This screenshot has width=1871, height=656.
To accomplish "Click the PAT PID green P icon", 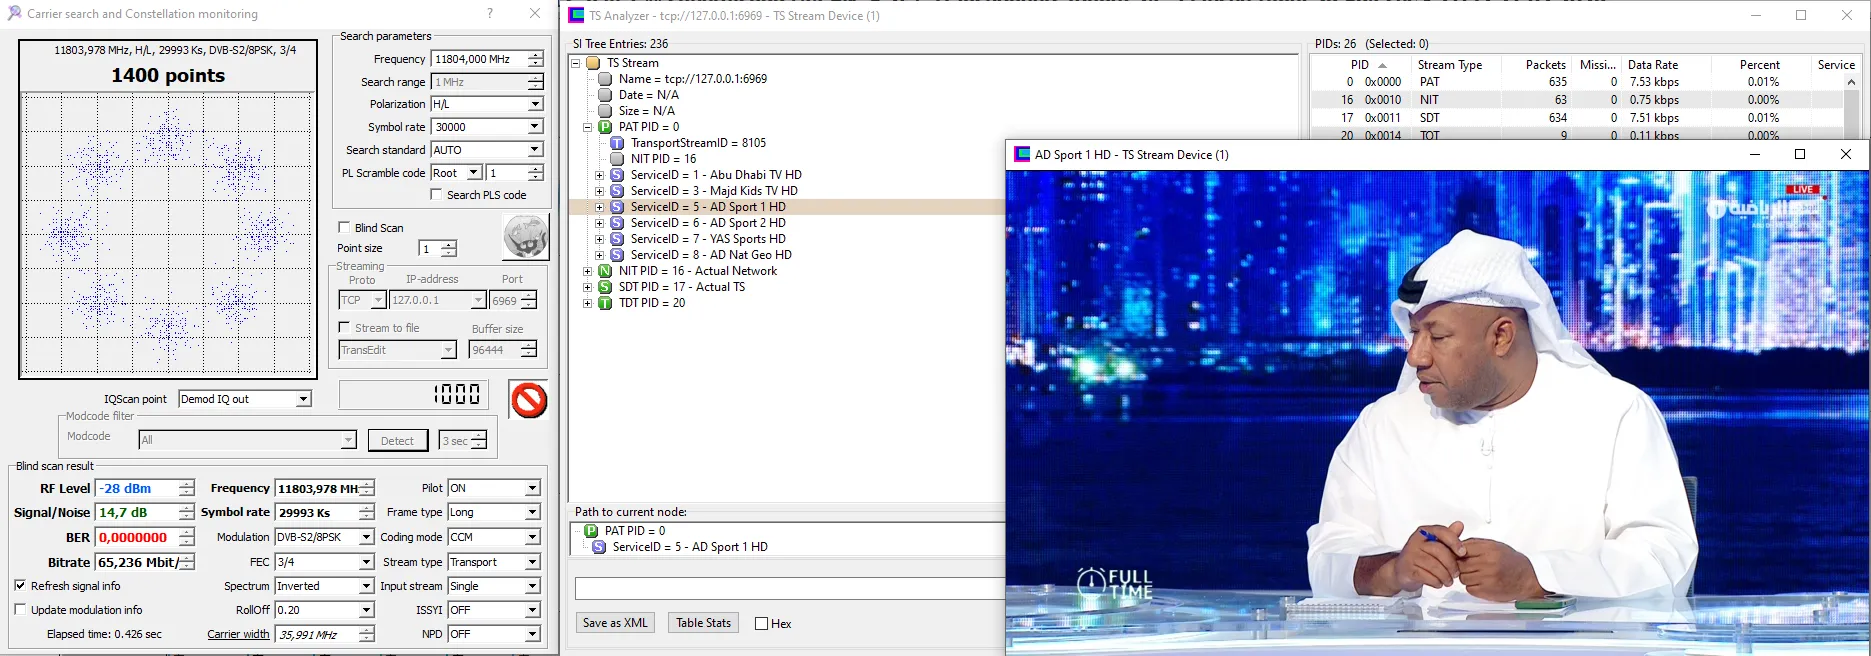I will [x=605, y=127].
